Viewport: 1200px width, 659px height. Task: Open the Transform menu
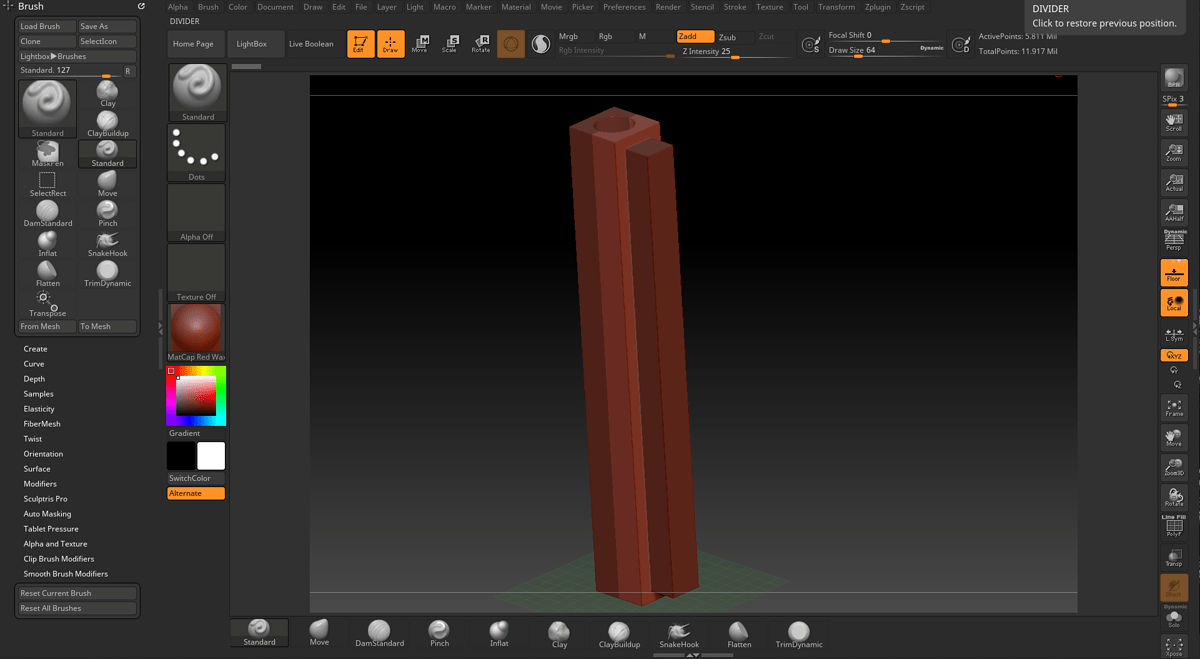point(836,7)
